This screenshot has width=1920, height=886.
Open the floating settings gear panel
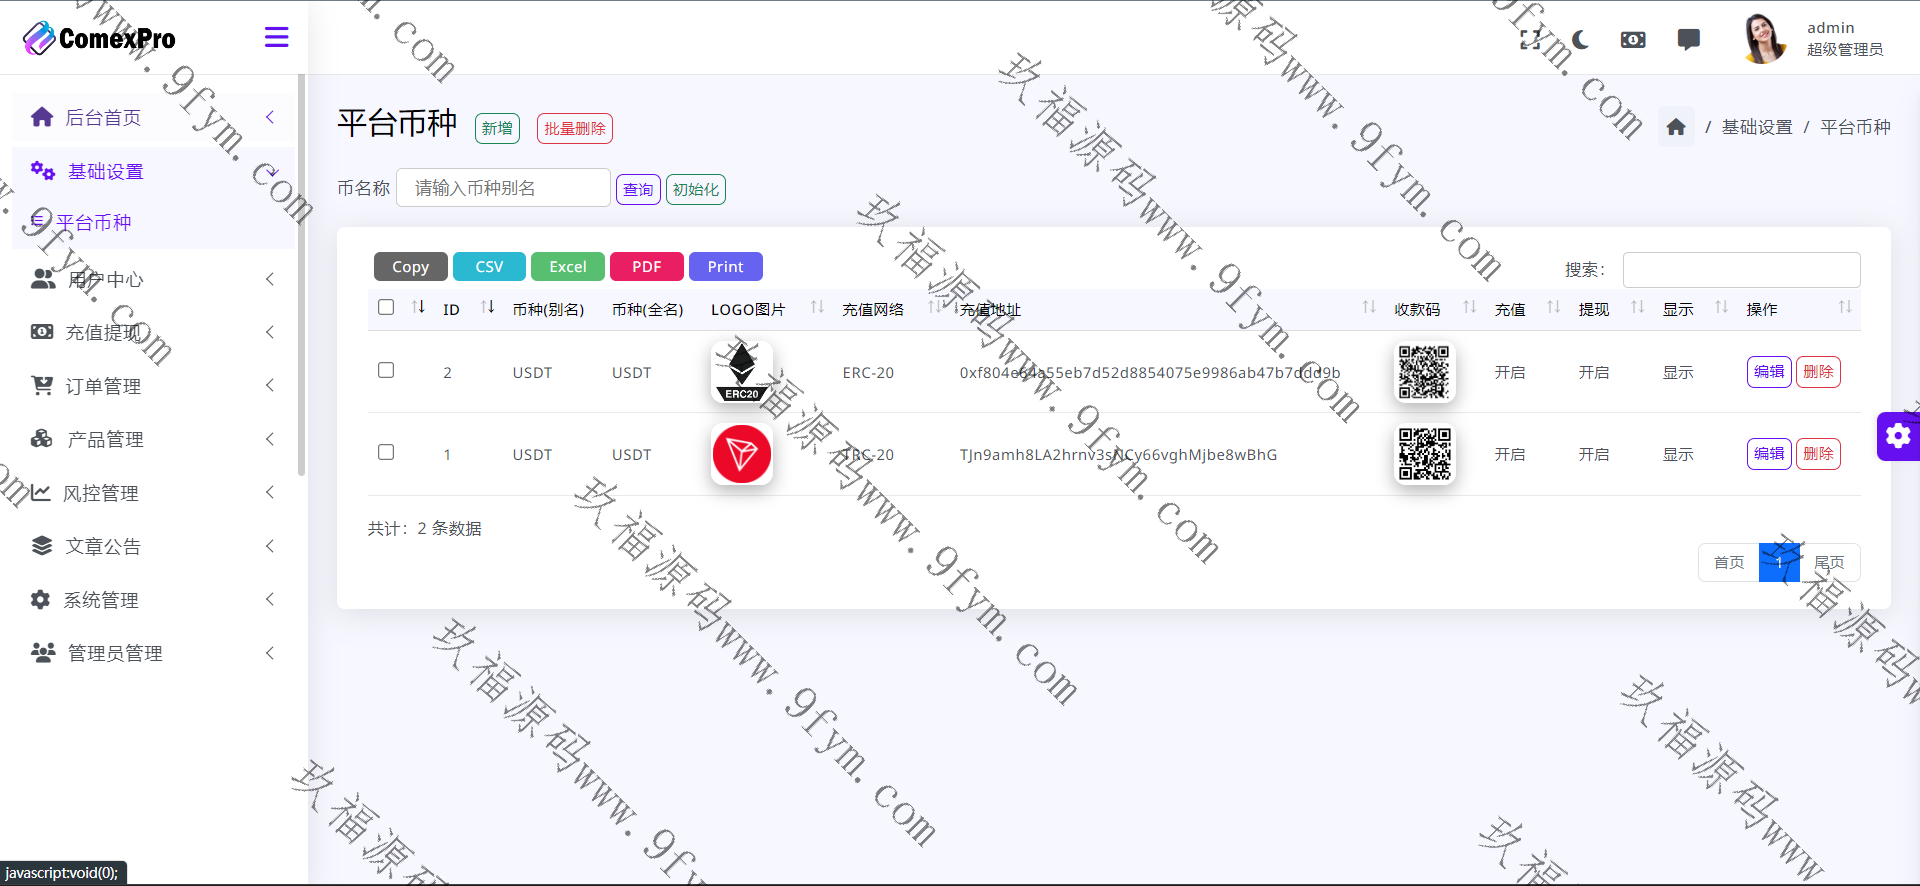coord(1897,436)
